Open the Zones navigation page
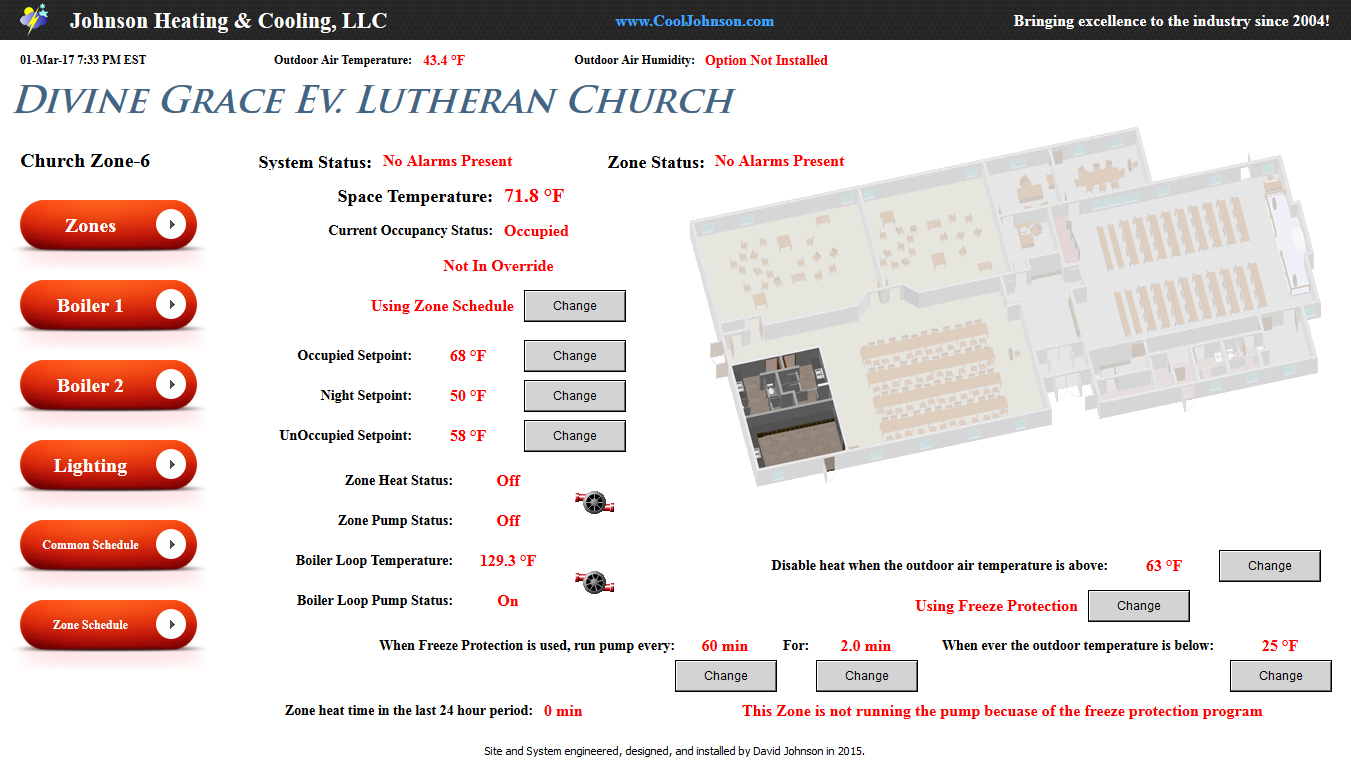The image size is (1351, 775). pyautogui.click(x=108, y=225)
